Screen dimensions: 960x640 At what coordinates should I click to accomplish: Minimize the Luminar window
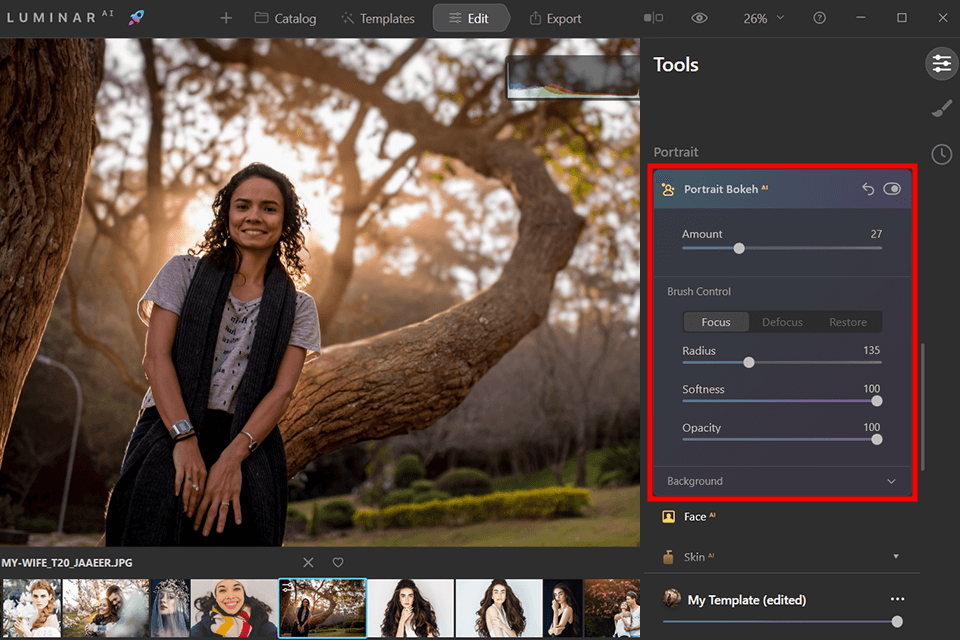pyautogui.click(x=861, y=18)
